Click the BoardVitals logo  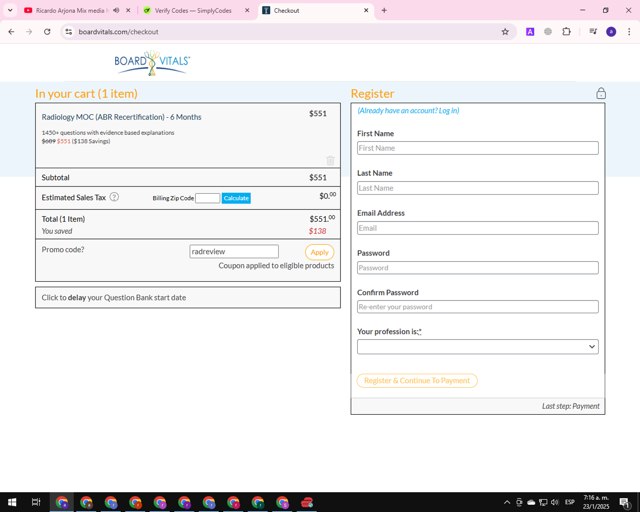point(152,63)
